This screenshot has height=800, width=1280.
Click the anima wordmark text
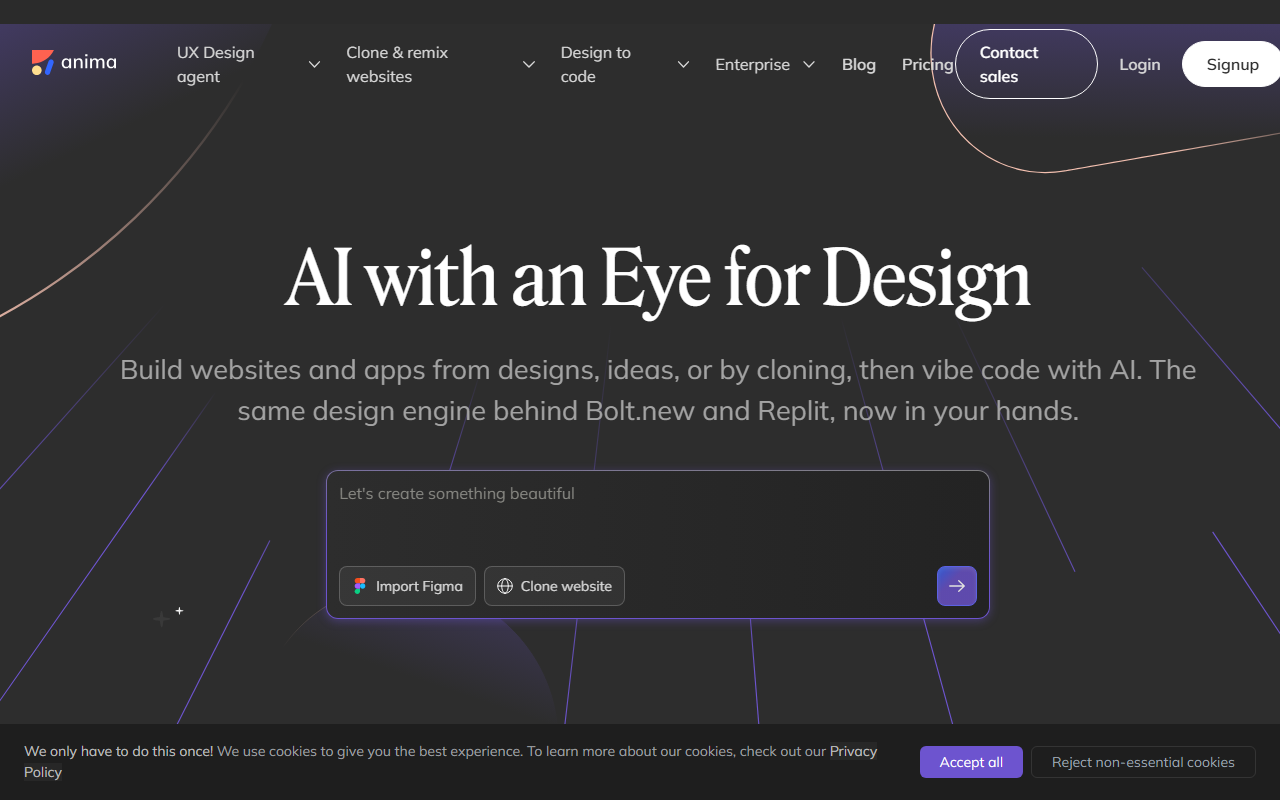pos(89,62)
